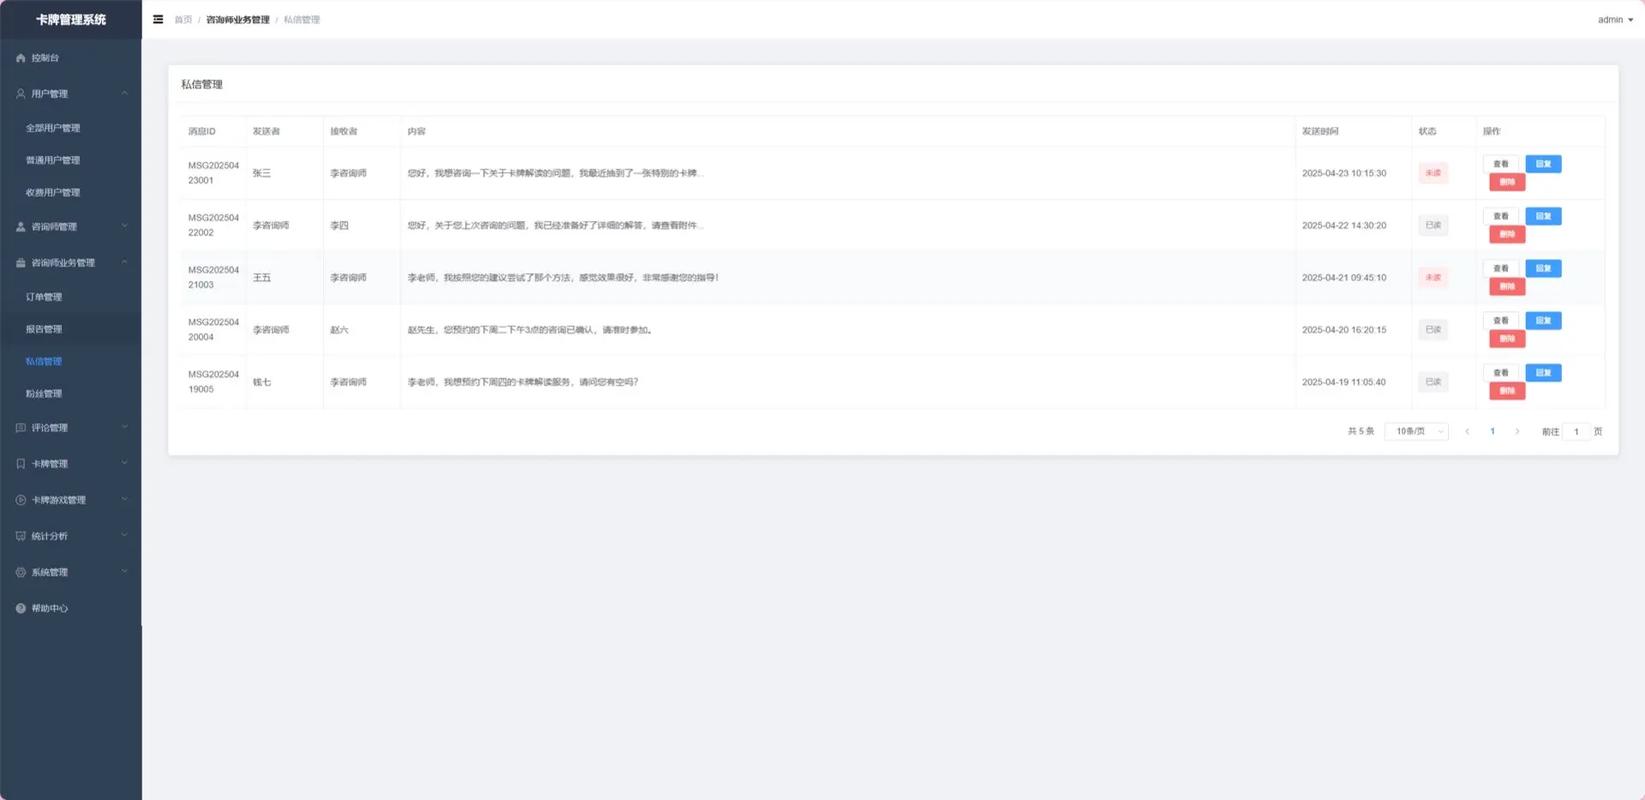Click the 控制台 home icon
The image size is (1645, 800).
click(21, 58)
